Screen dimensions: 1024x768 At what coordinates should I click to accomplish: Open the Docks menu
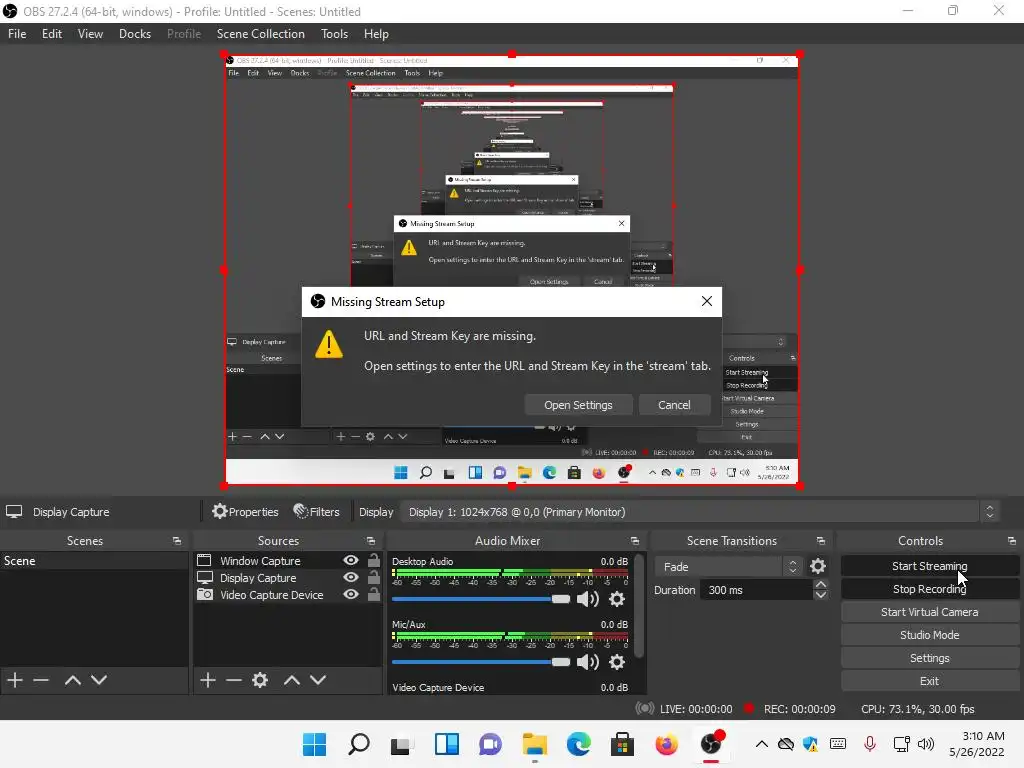135,34
